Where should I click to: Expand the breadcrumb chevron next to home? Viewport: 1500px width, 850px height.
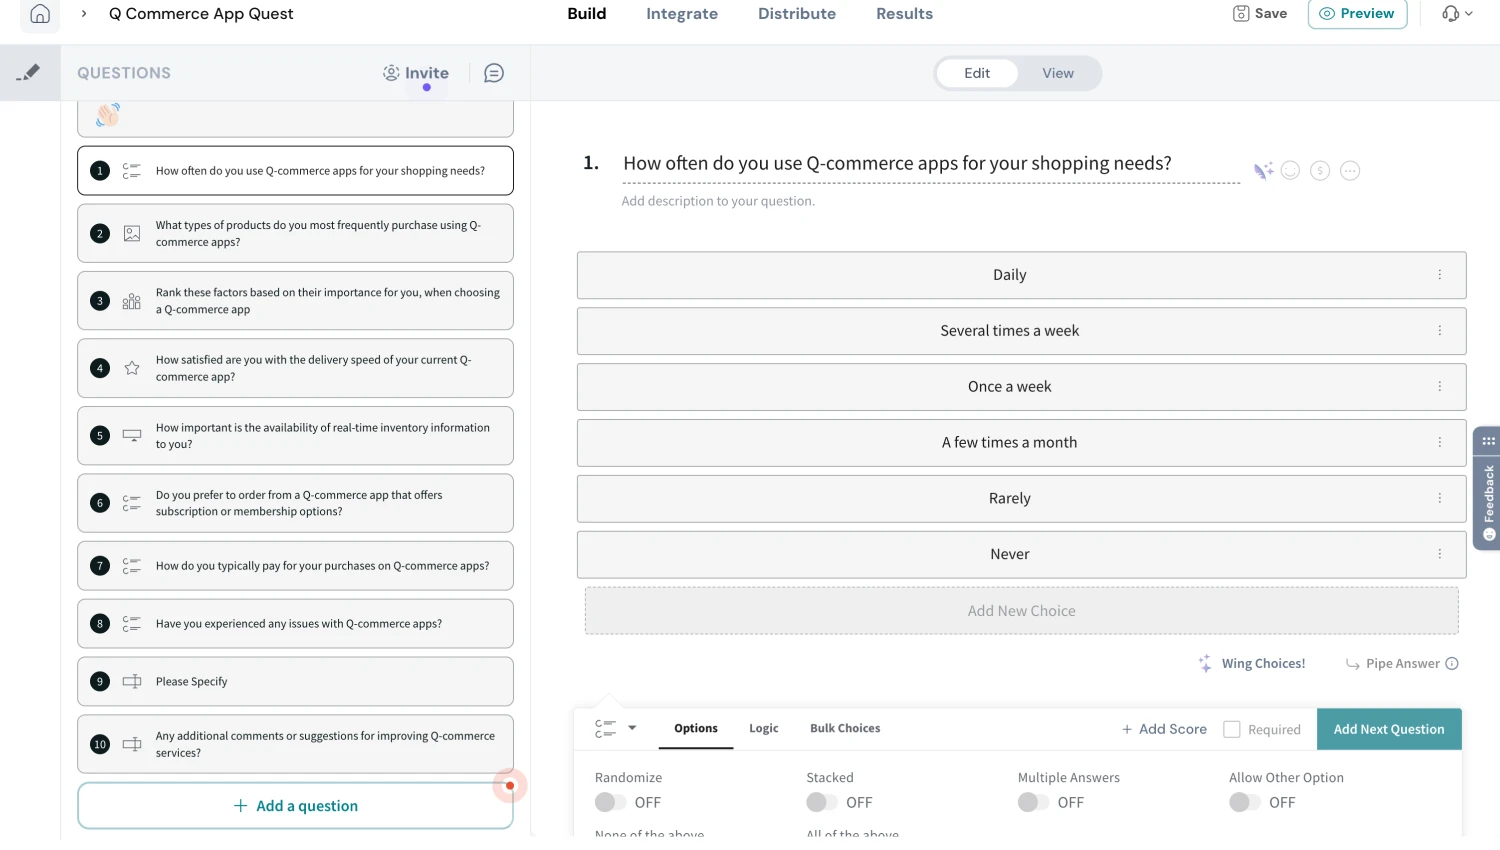coord(83,14)
